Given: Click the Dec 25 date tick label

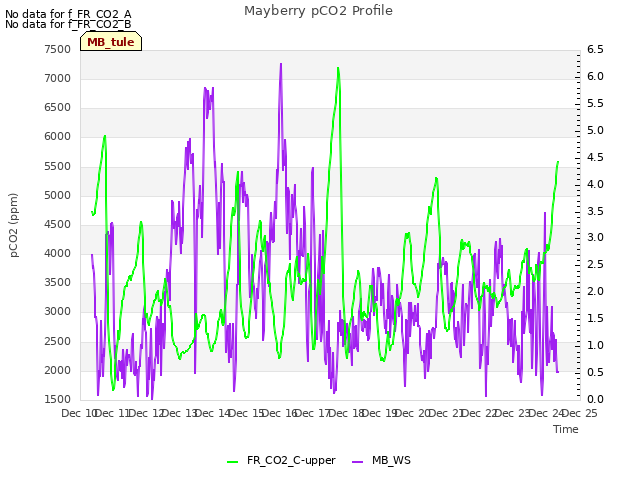Looking at the screenshot, I should tap(580, 413).
